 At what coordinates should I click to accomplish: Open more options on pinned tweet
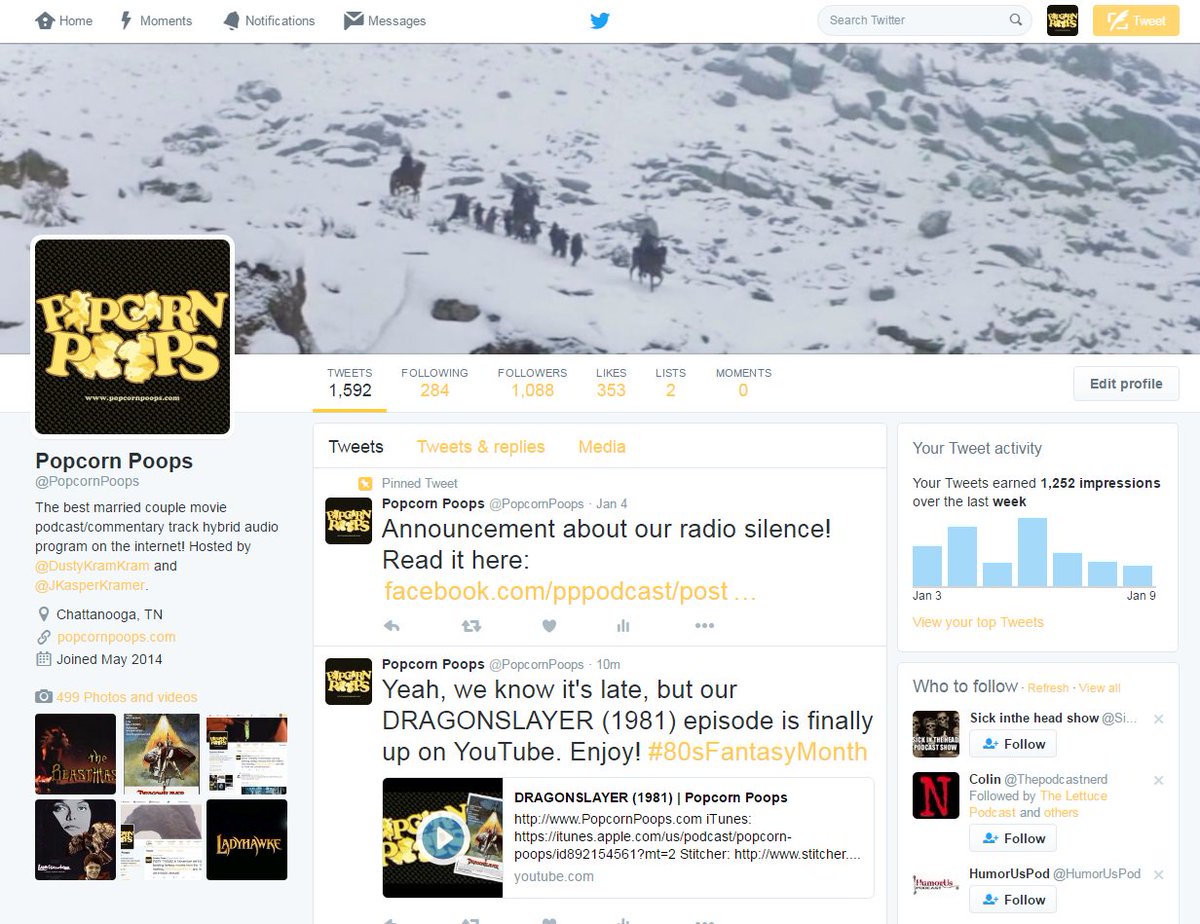[704, 626]
